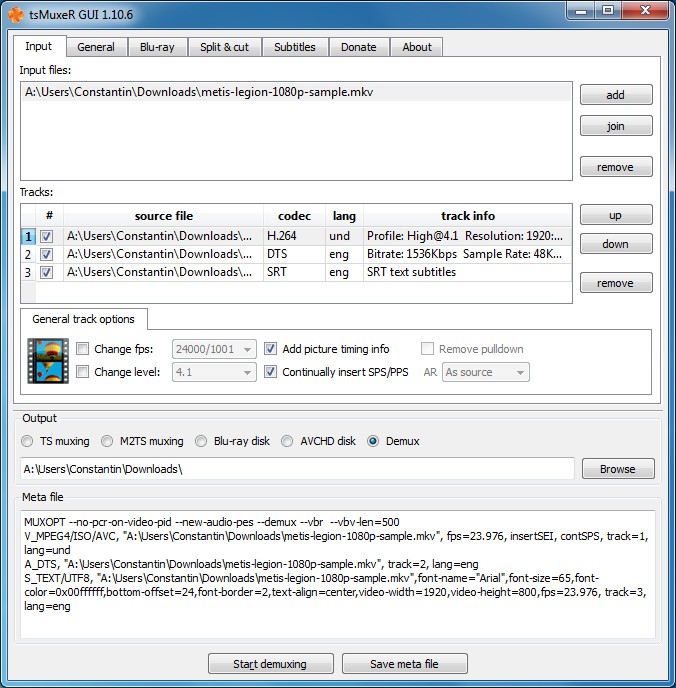Open the Blu-ray tab
This screenshot has height=688, width=676.
[157, 47]
